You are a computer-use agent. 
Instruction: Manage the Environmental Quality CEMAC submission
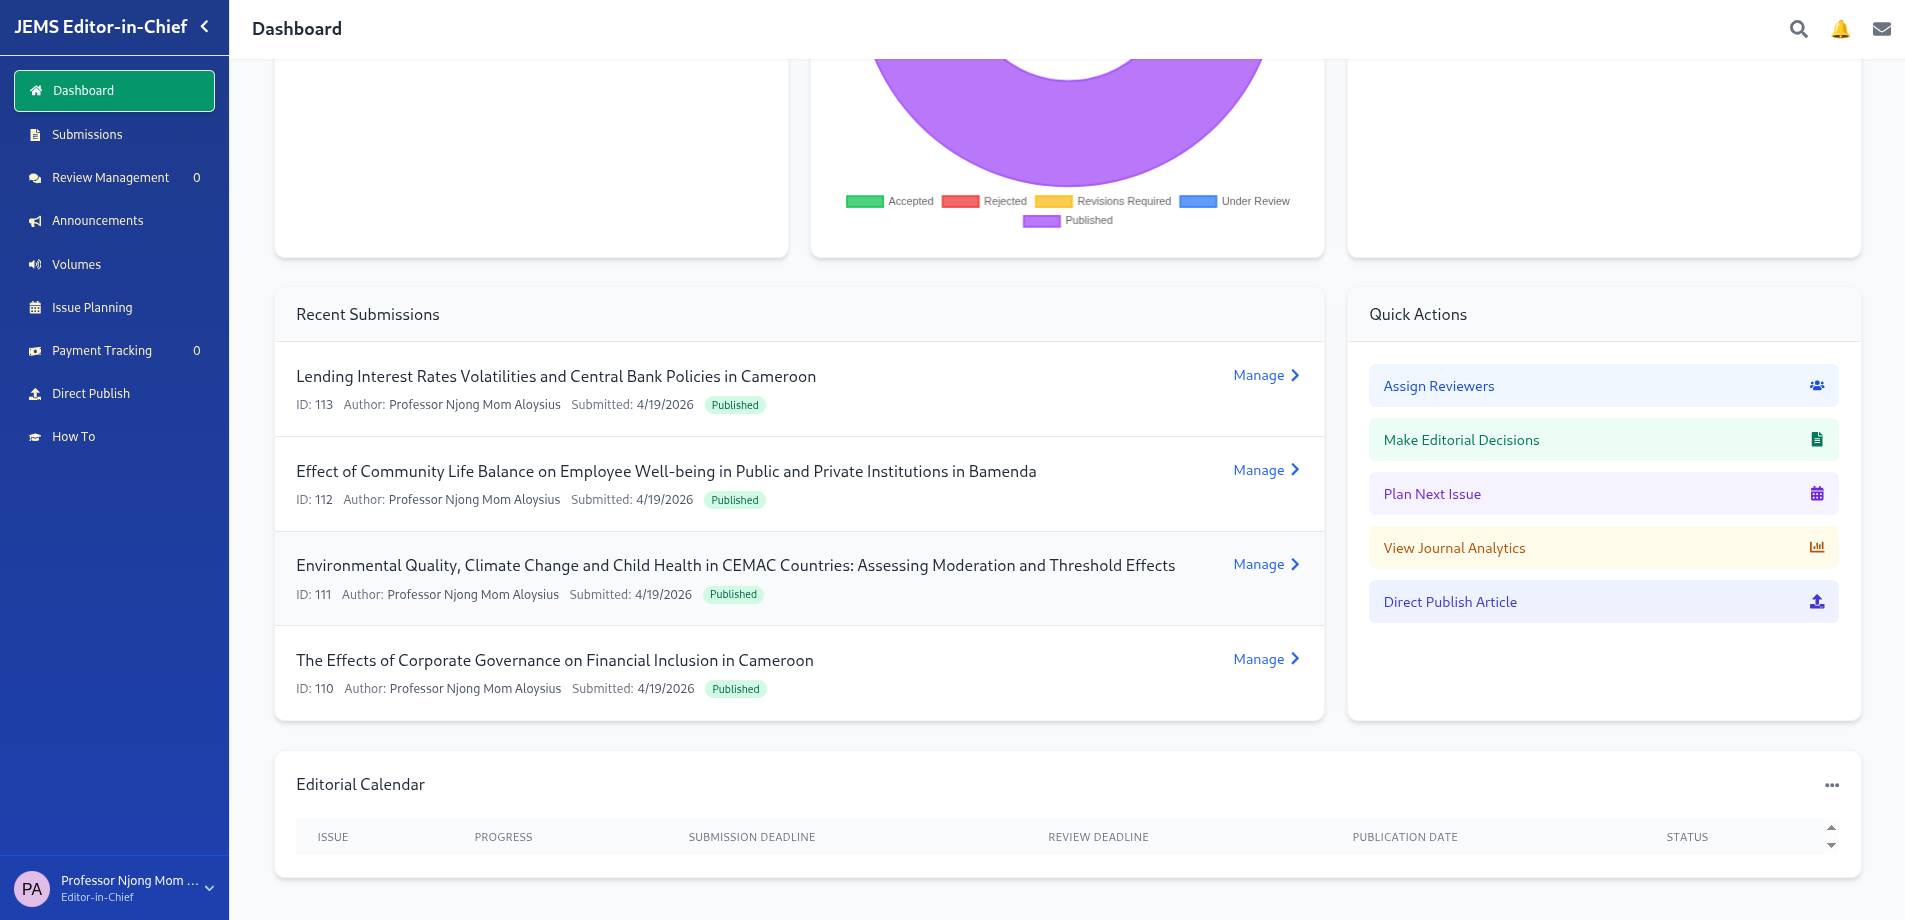tap(1266, 564)
